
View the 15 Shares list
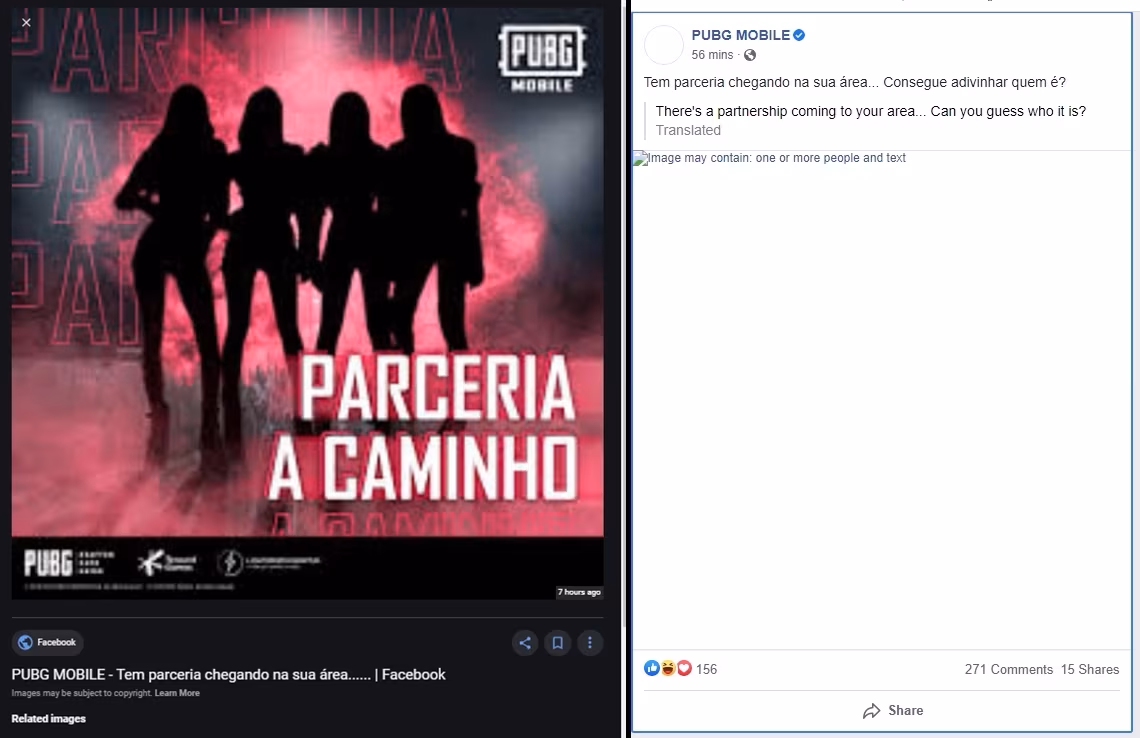coord(1090,669)
